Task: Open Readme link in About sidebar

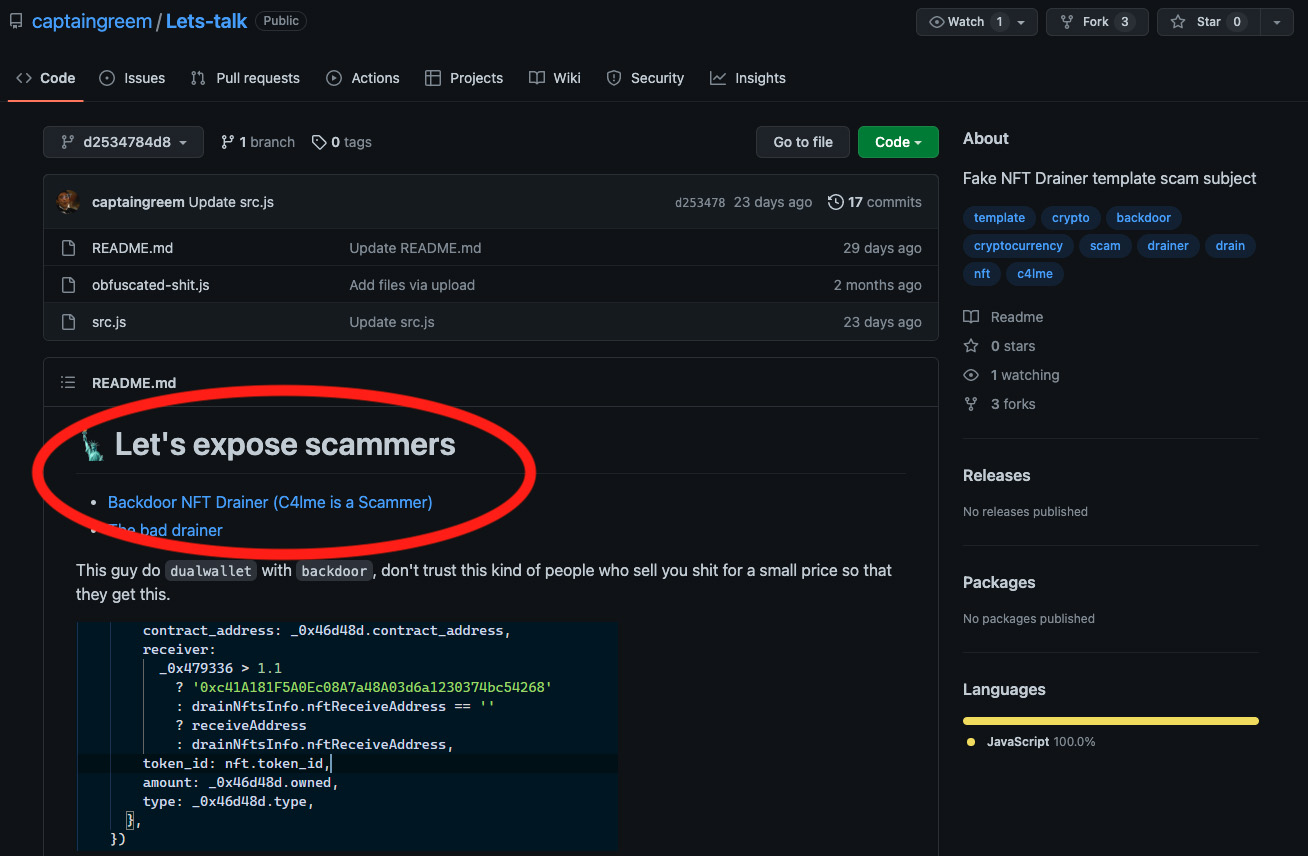Action: (1003, 317)
